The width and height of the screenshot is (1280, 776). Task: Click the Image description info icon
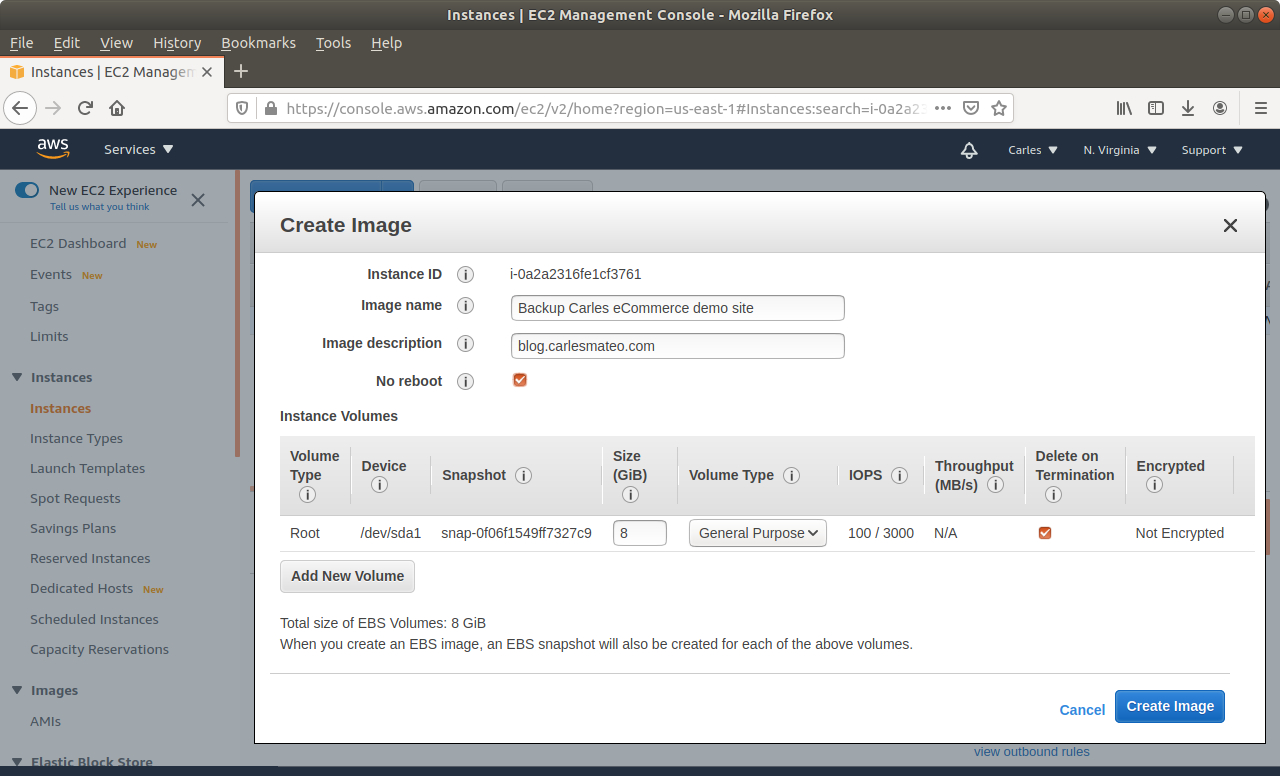pyautogui.click(x=465, y=344)
